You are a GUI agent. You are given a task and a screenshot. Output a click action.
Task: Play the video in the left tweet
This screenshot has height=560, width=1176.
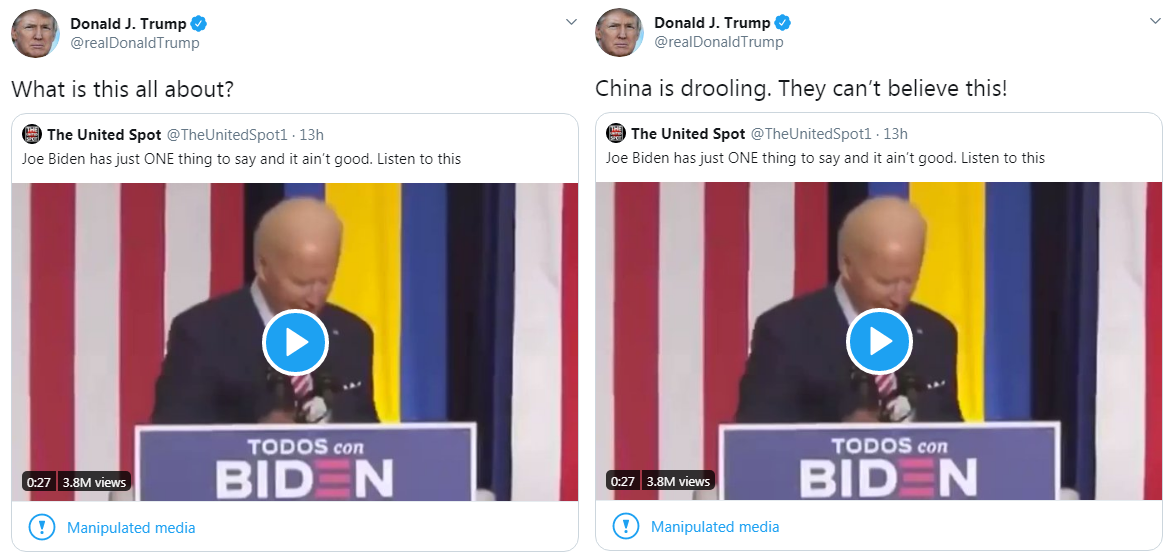click(x=296, y=342)
